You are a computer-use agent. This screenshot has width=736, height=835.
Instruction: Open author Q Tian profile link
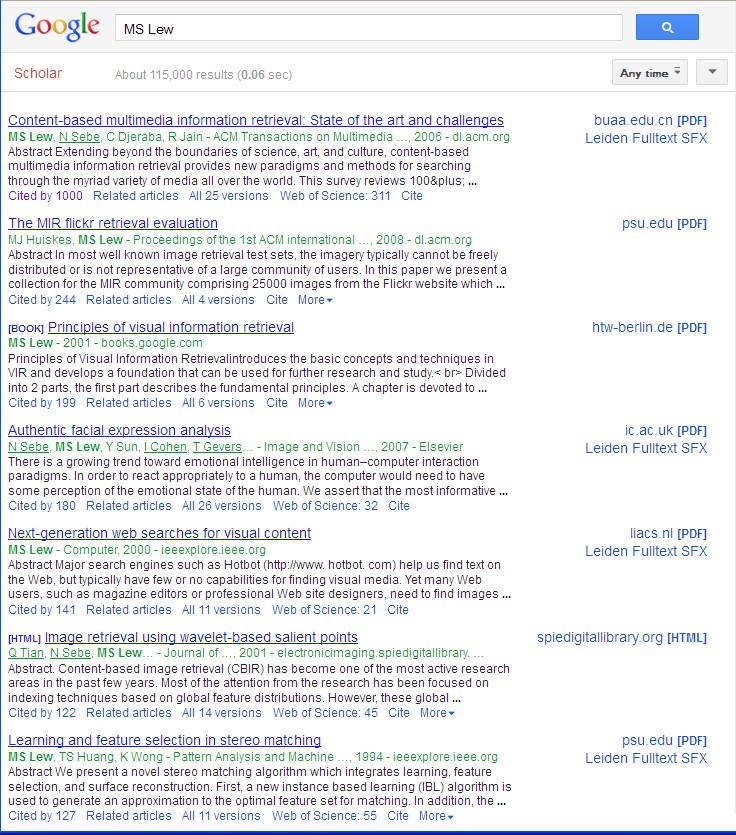click(26, 653)
